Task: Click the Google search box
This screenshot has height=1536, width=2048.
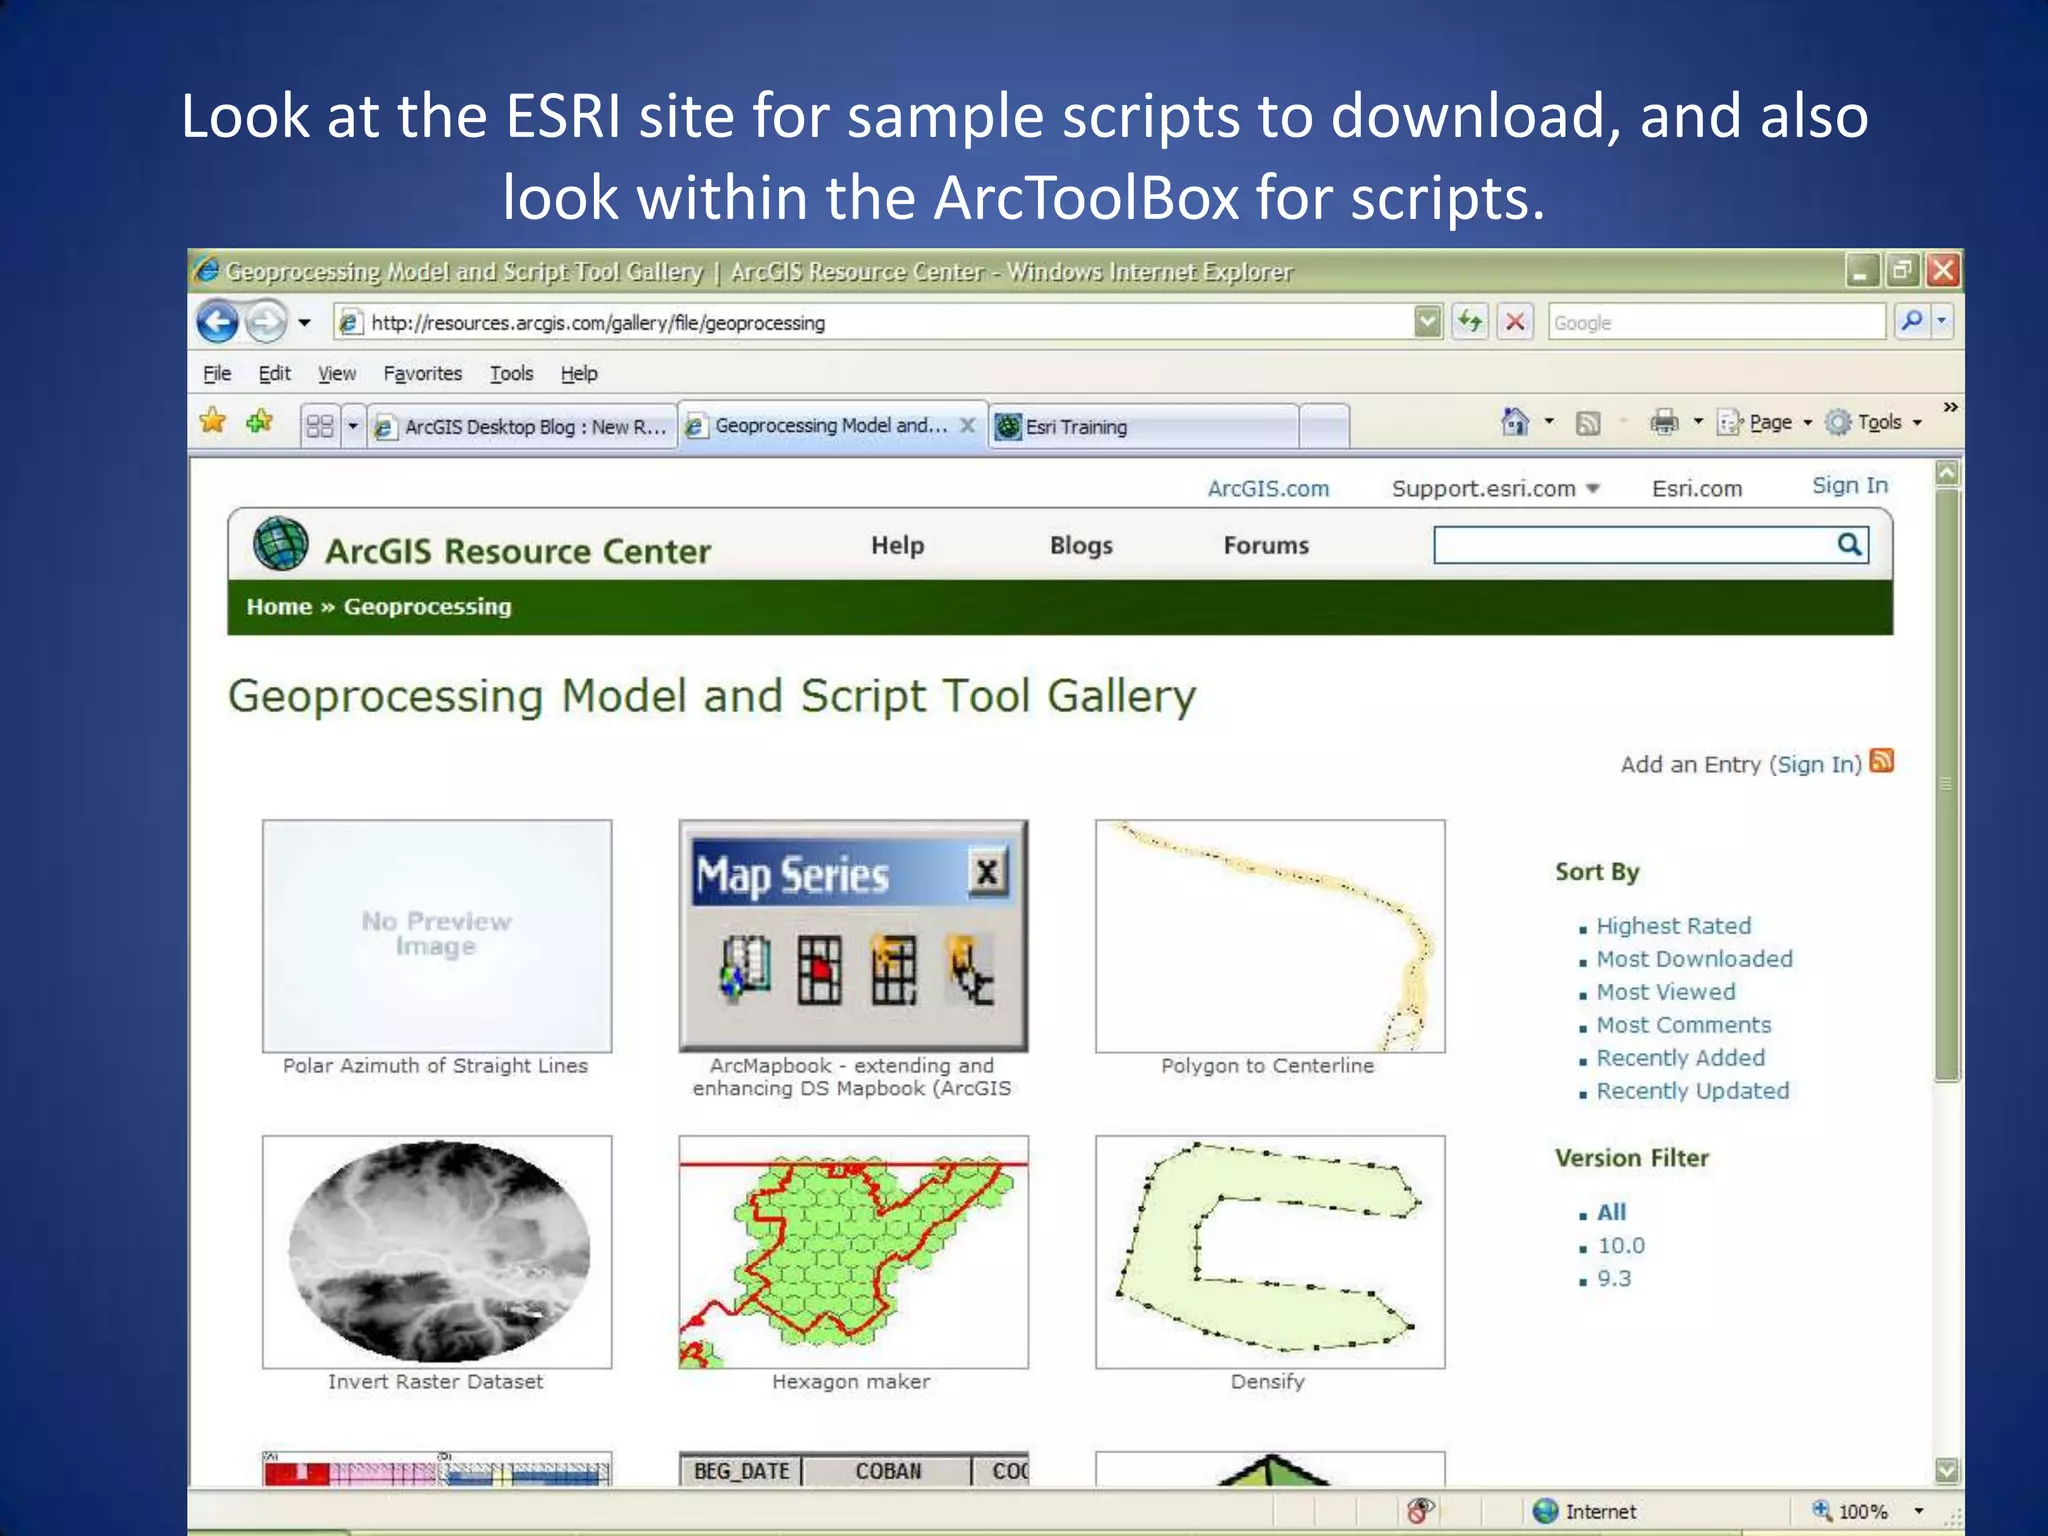Action: point(1715,322)
